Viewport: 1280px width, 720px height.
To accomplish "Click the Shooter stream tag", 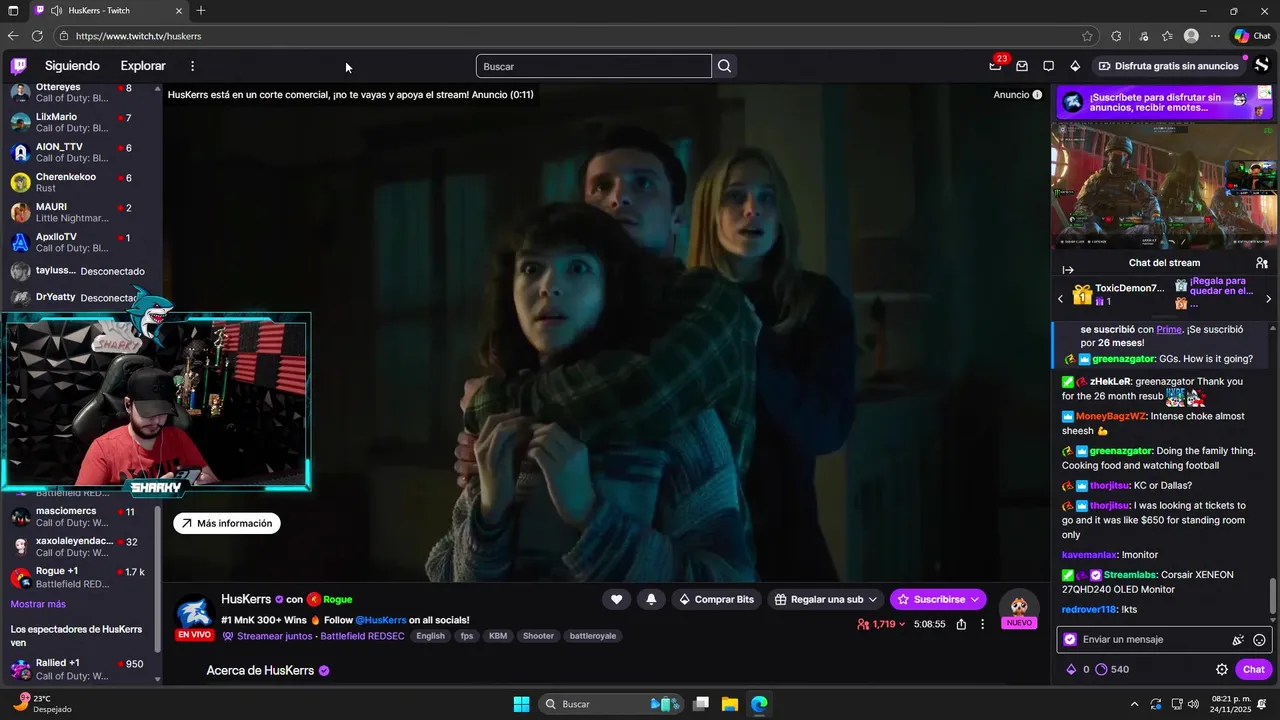I will (x=538, y=636).
